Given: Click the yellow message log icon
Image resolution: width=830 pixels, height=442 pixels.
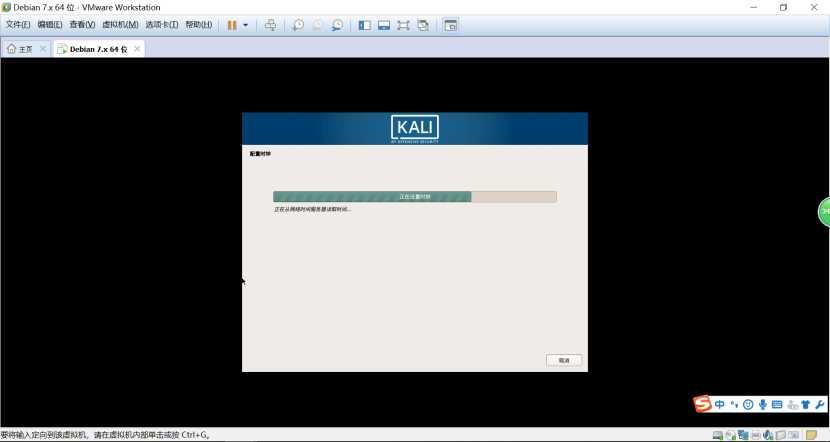Looking at the screenshot, I should click(x=811, y=435).
